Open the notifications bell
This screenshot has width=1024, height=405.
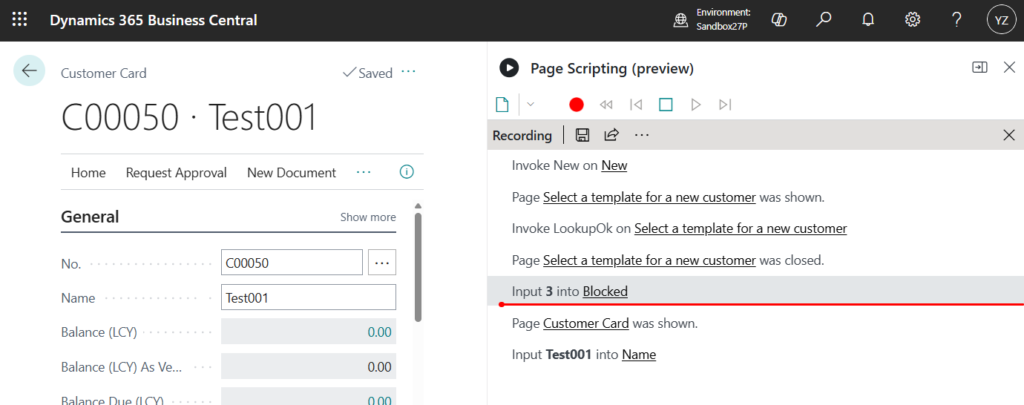tap(868, 20)
